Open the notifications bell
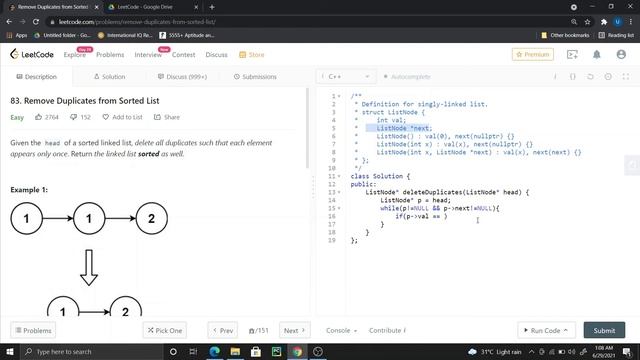 pos(596,54)
